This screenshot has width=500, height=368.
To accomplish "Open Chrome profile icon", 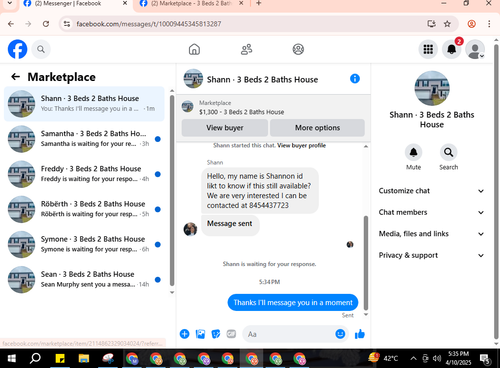I will coord(471,24).
